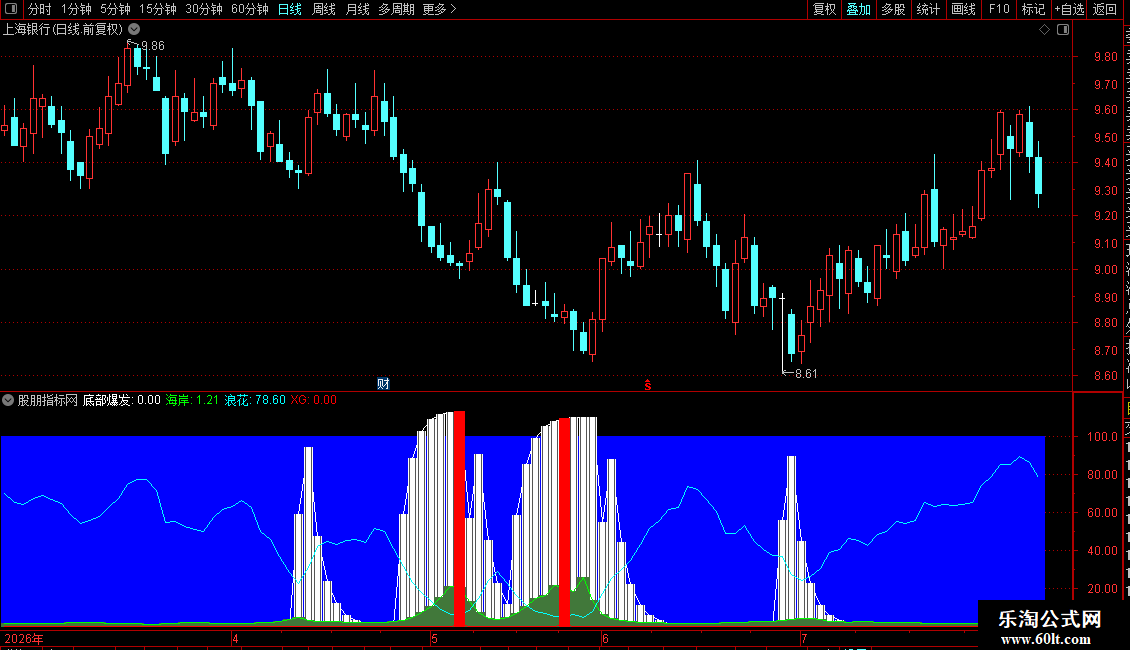Toggle the 叠加 overlay button
Viewport: 1130px width, 650px height.
[858, 9]
